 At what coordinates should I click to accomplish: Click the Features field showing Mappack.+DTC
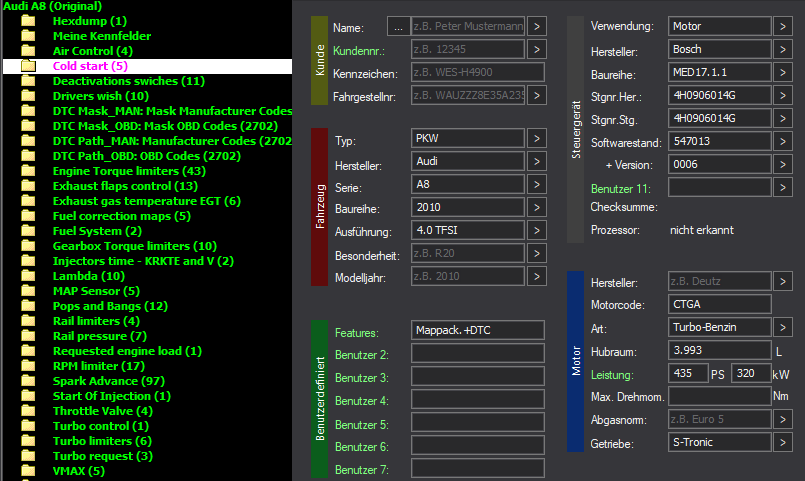[478, 330]
